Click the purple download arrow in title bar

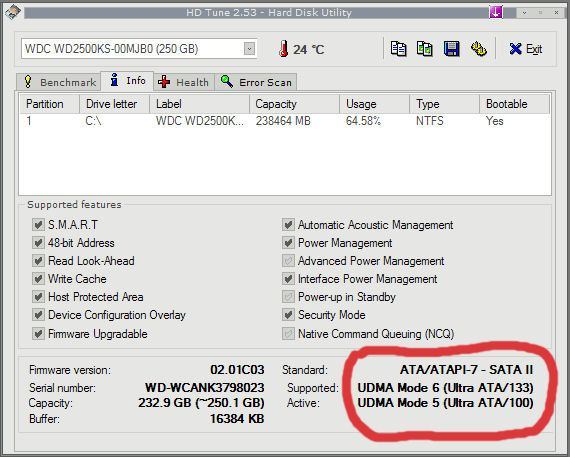(x=496, y=12)
